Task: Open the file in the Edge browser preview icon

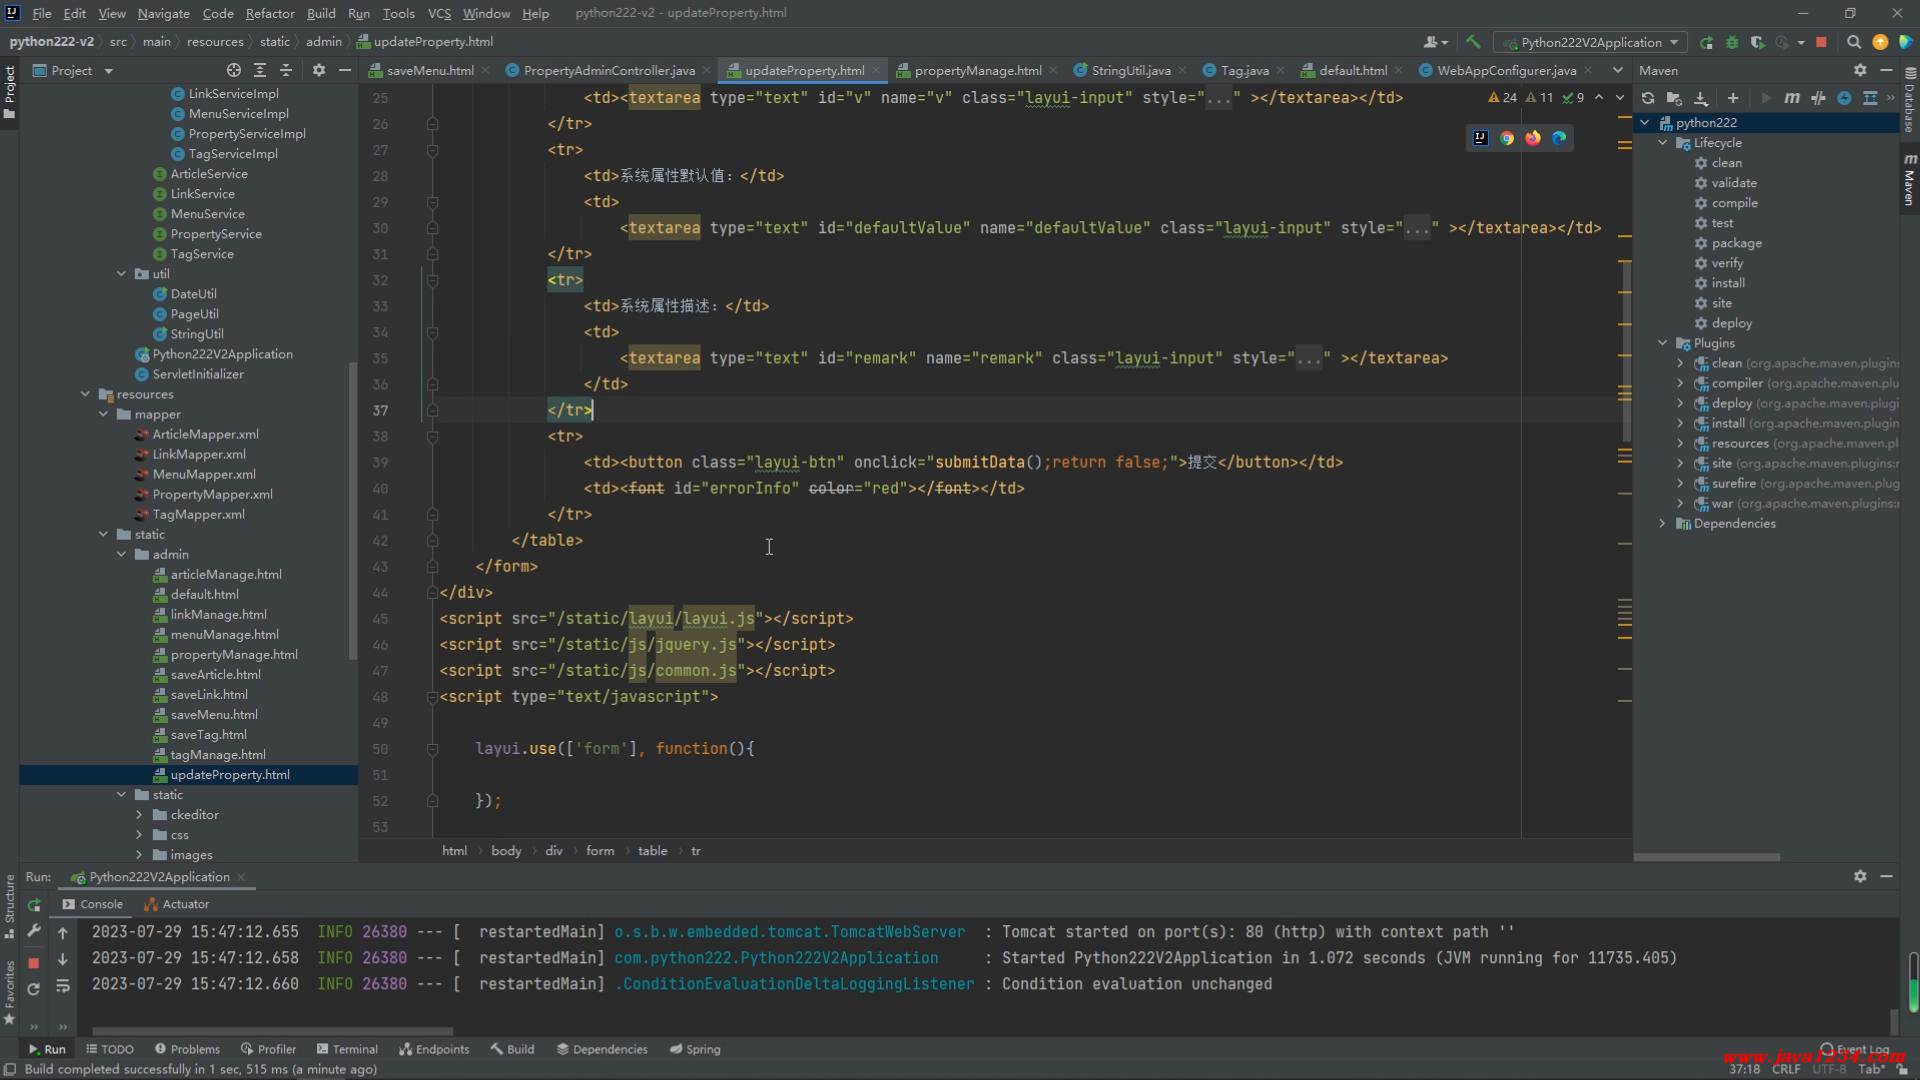Action: click(1559, 138)
